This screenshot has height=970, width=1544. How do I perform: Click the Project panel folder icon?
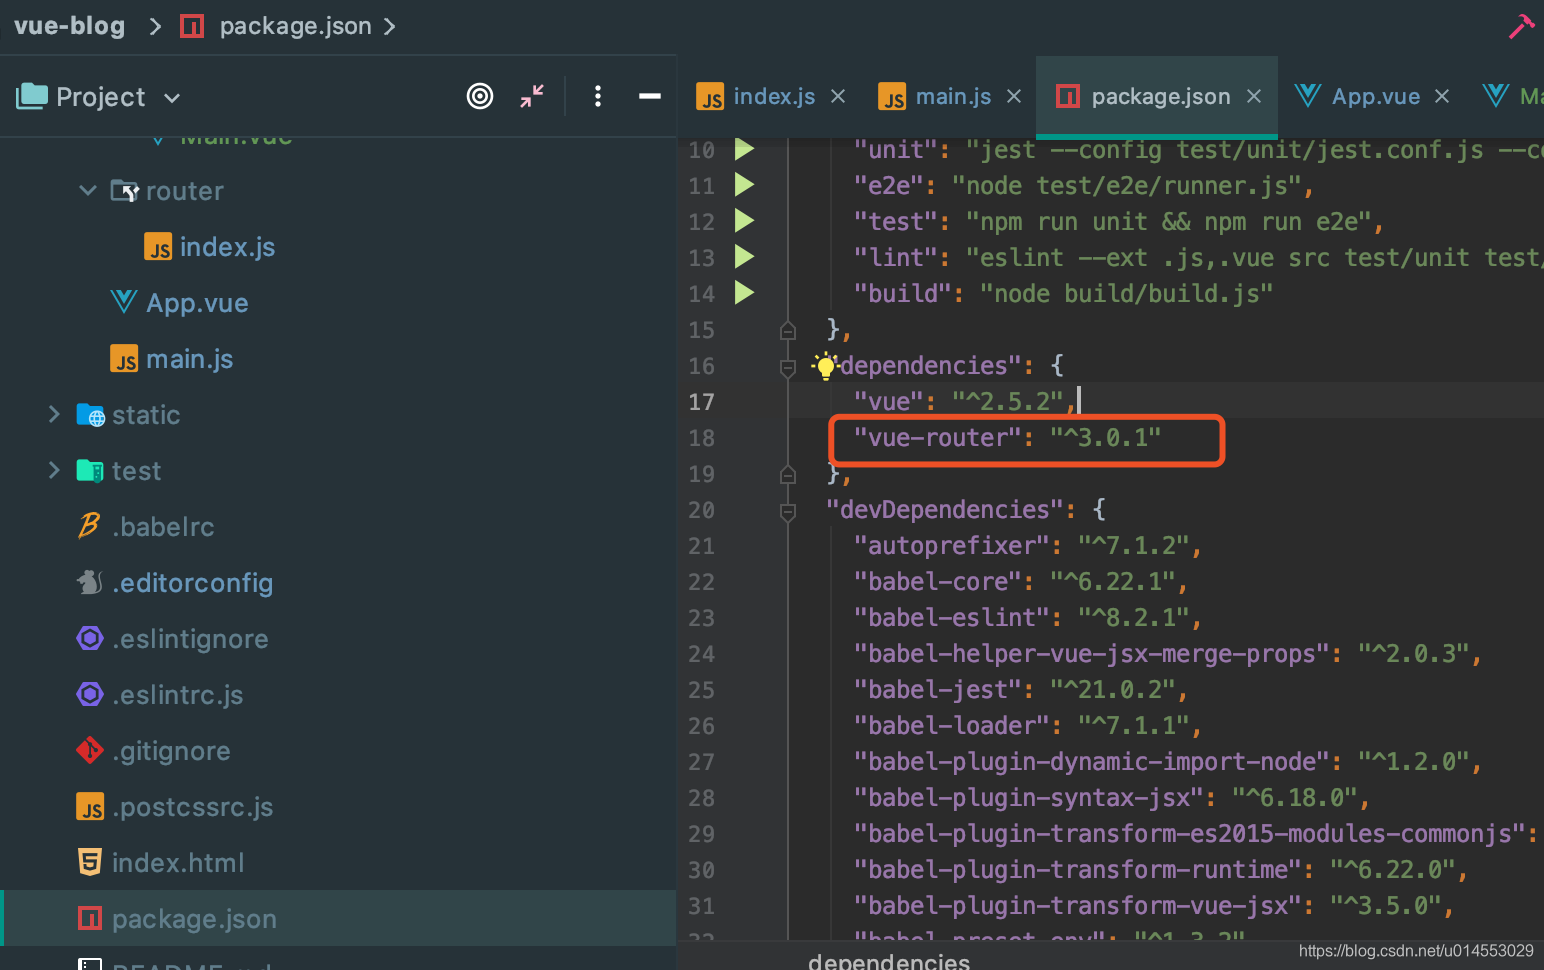(x=32, y=96)
